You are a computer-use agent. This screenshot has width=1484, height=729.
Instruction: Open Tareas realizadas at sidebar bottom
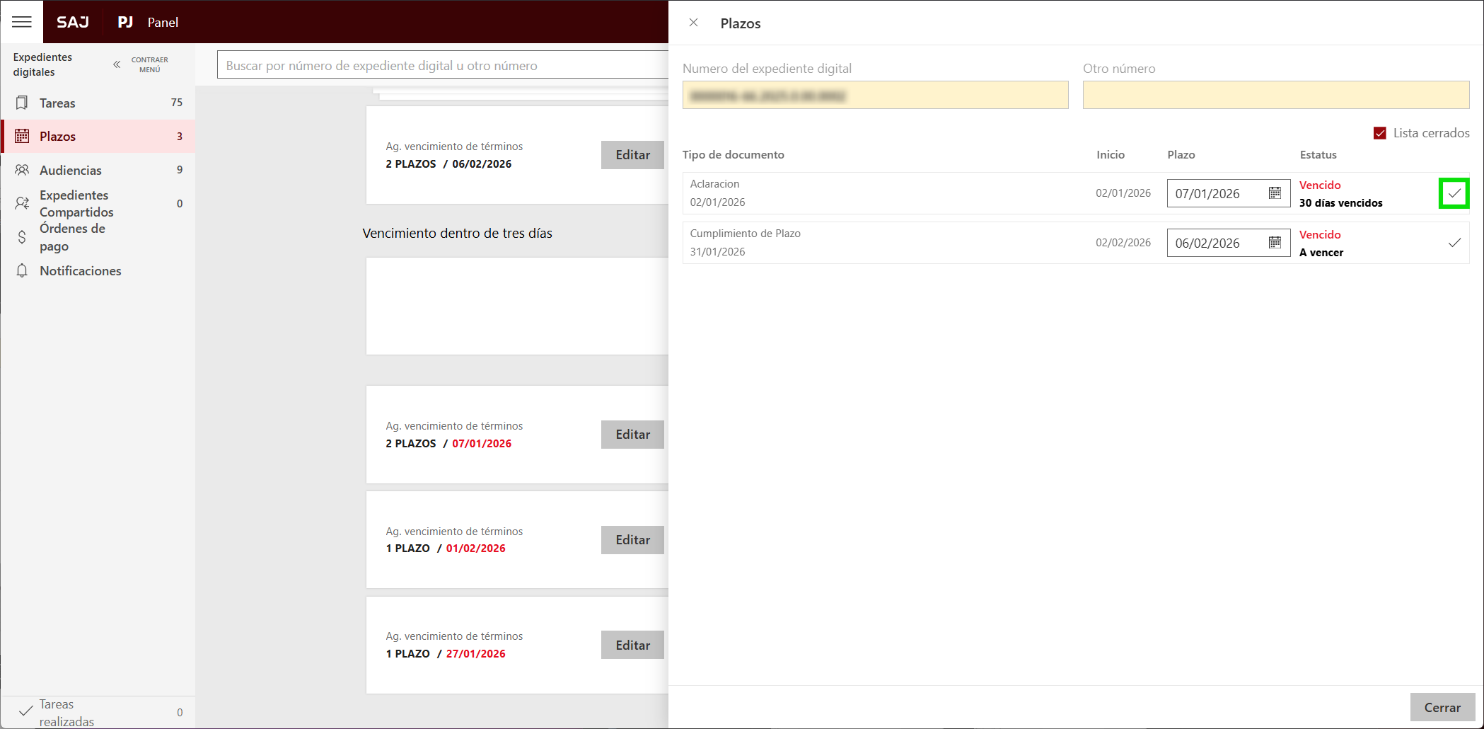tap(66, 712)
